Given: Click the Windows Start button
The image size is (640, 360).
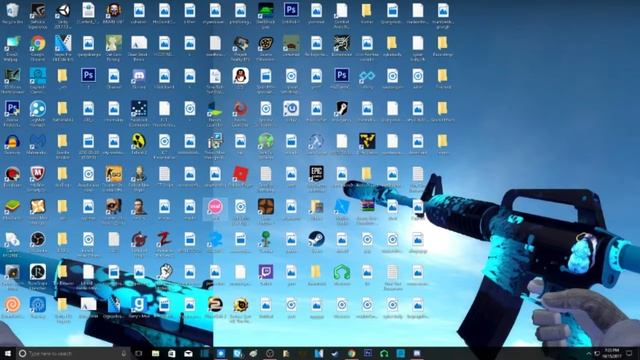Looking at the screenshot, I should click(8, 353).
